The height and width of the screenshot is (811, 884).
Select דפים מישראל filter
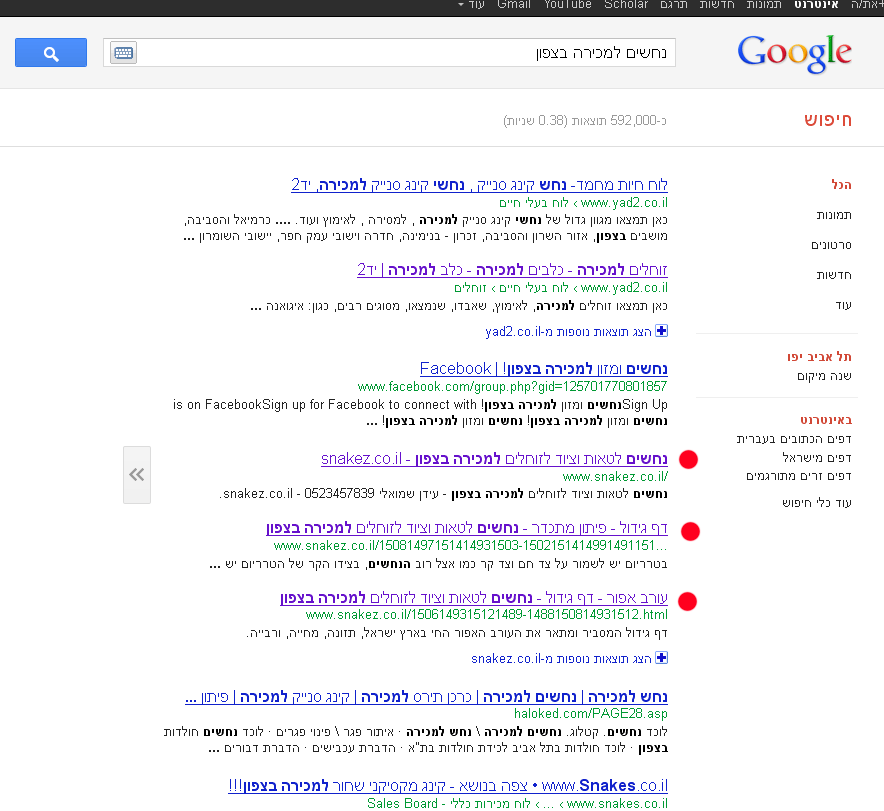point(817,458)
